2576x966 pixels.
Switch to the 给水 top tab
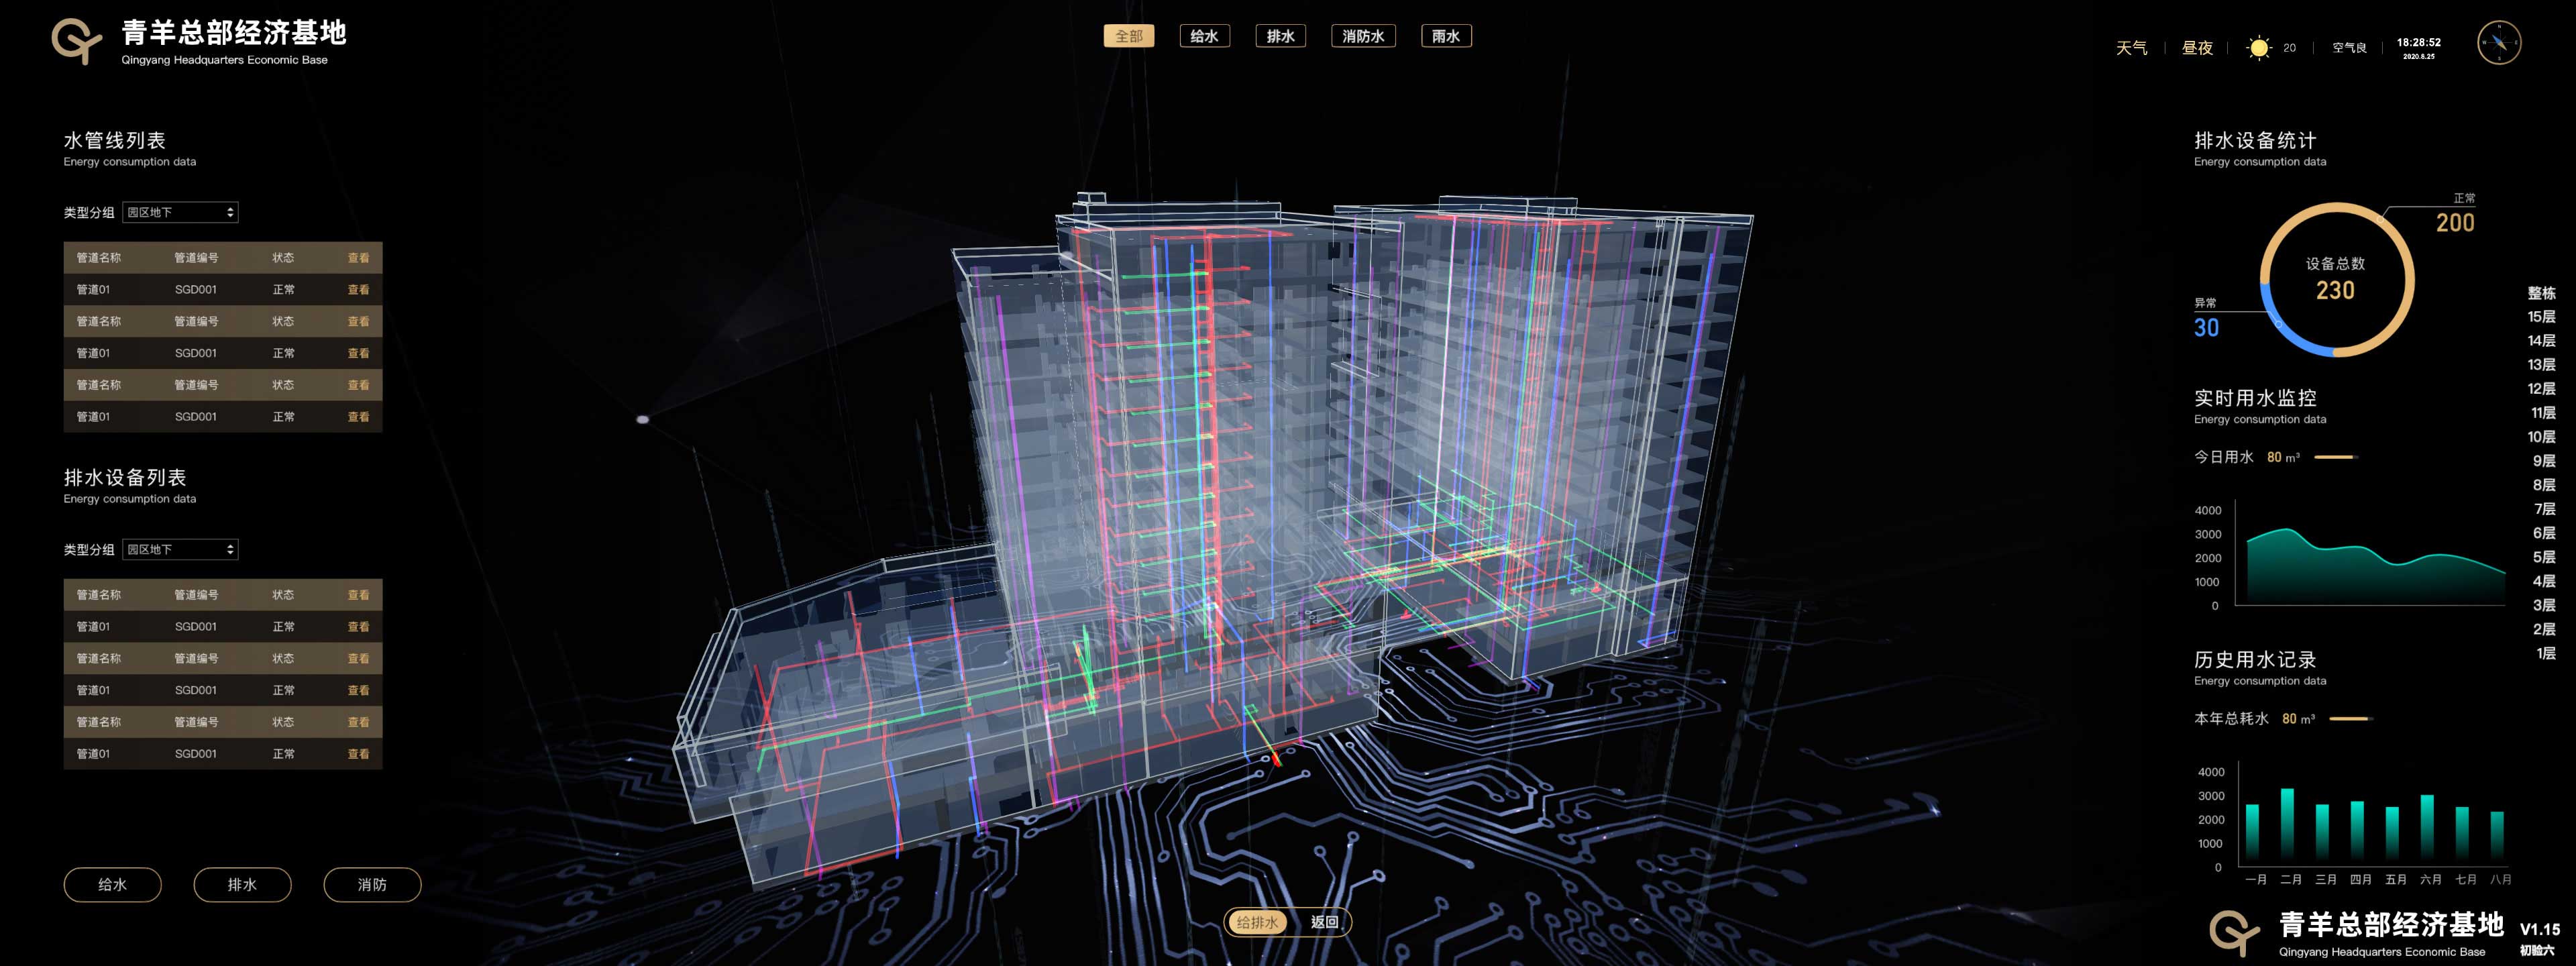(x=1204, y=36)
